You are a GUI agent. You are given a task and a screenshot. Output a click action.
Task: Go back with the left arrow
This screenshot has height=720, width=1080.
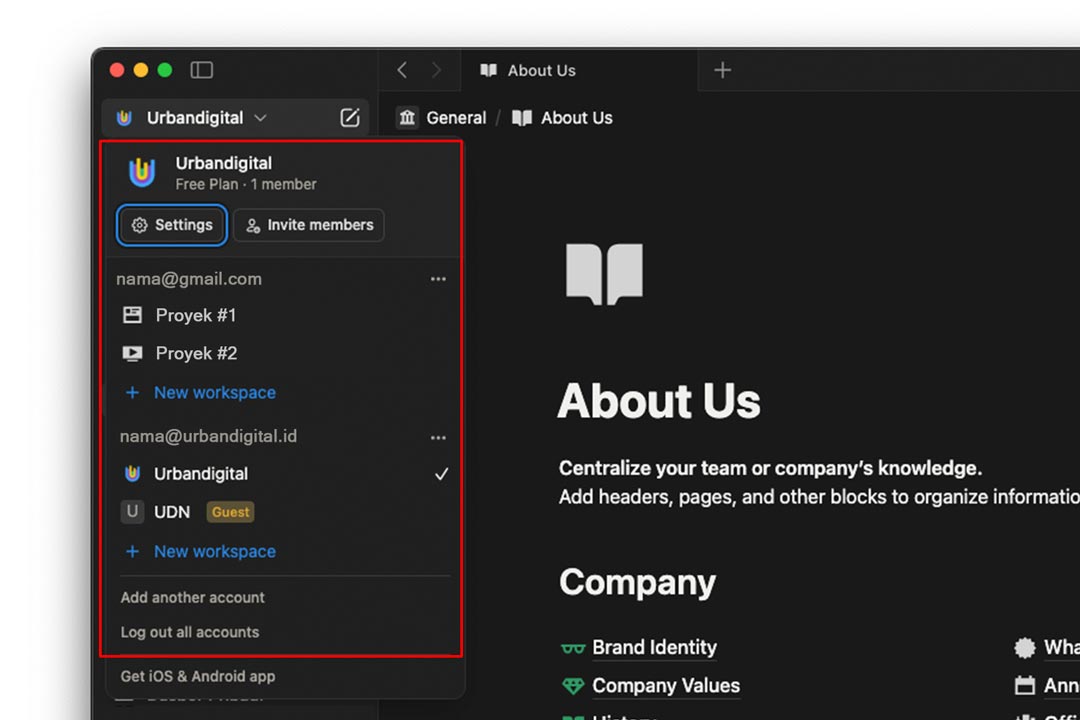(402, 70)
